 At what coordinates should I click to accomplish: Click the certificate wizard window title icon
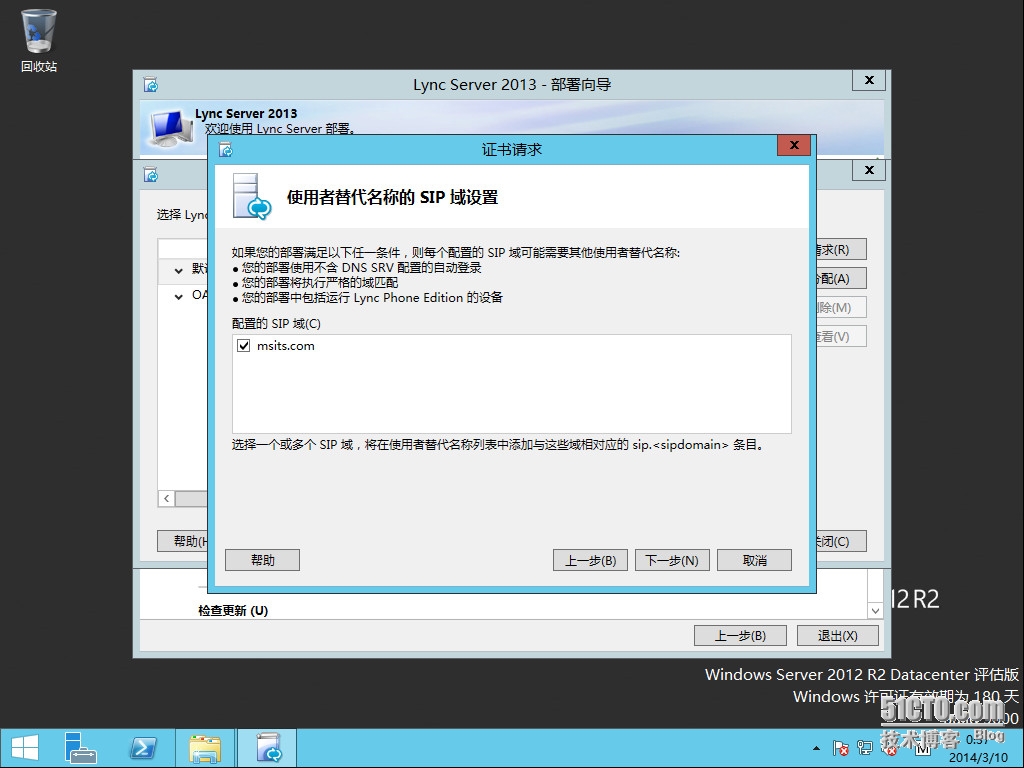point(151,175)
